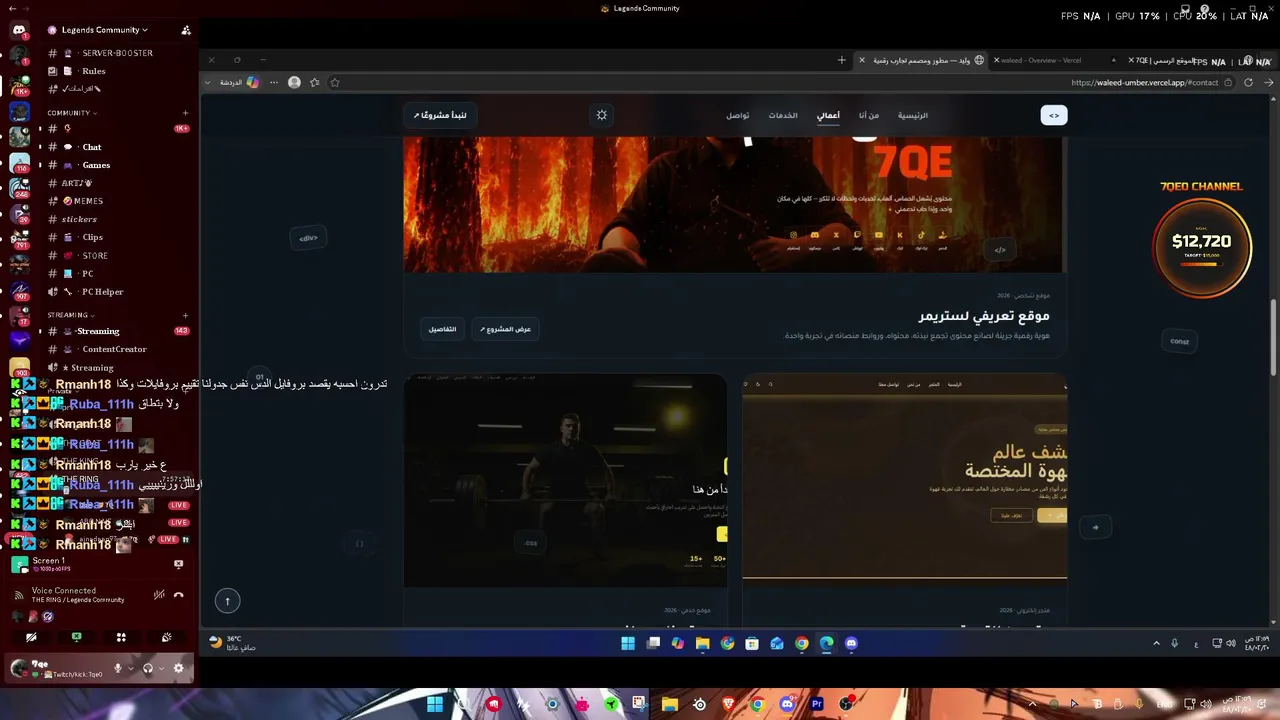This screenshot has width=1280, height=720.
Task: Open the invite people icon beside Legends Community
Action: point(186,30)
